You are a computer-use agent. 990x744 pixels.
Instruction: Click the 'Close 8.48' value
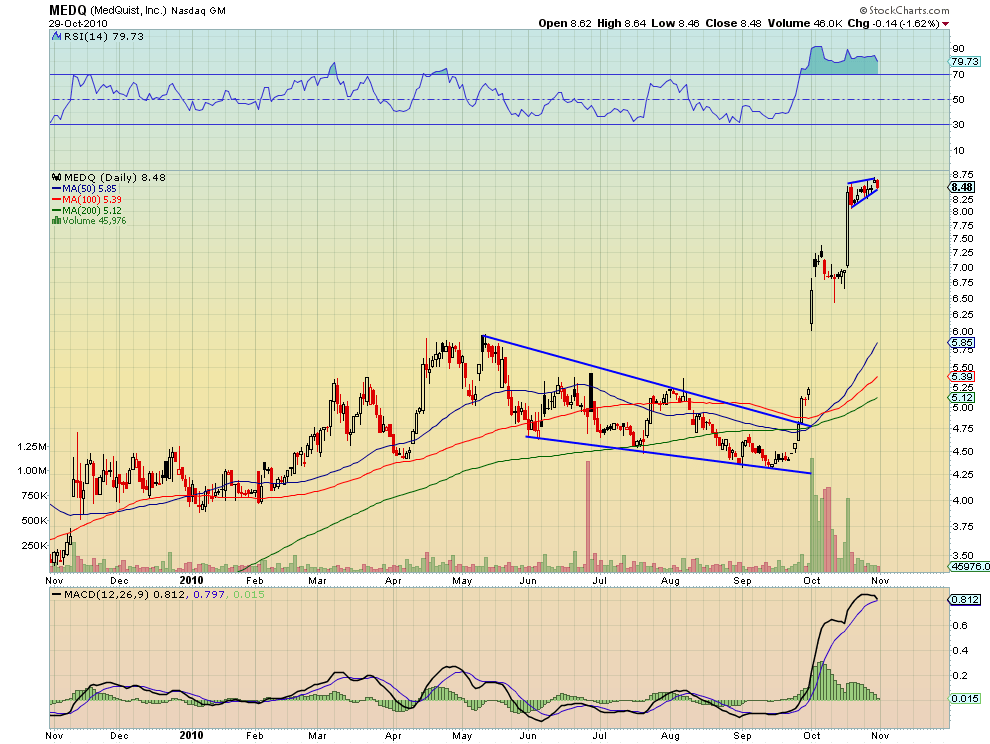[x=733, y=23]
